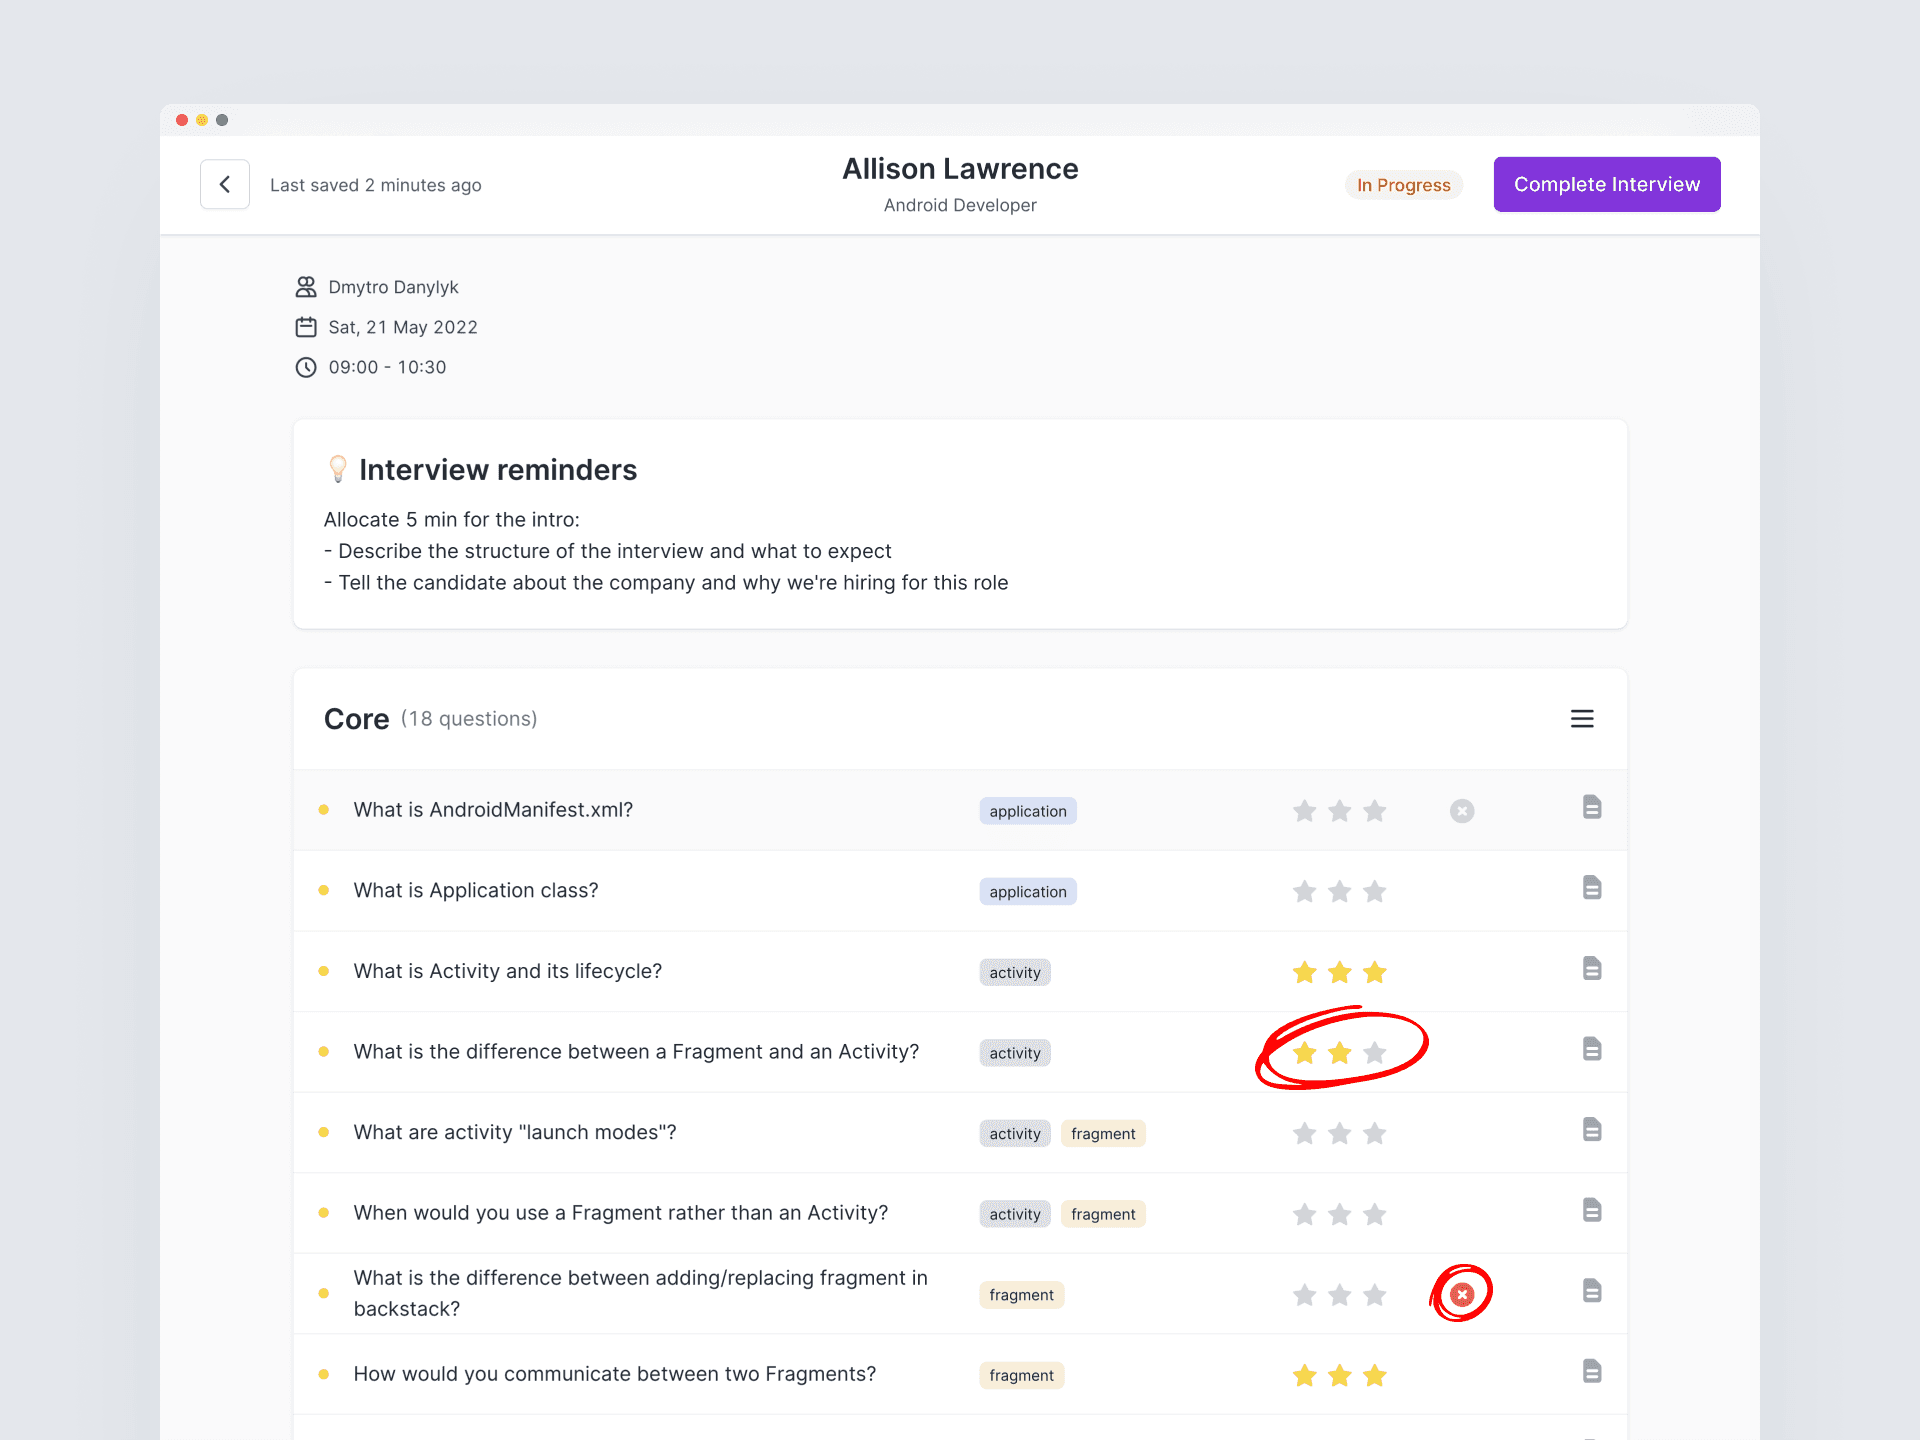
Task: Click the In Progress status badge
Action: tap(1403, 185)
